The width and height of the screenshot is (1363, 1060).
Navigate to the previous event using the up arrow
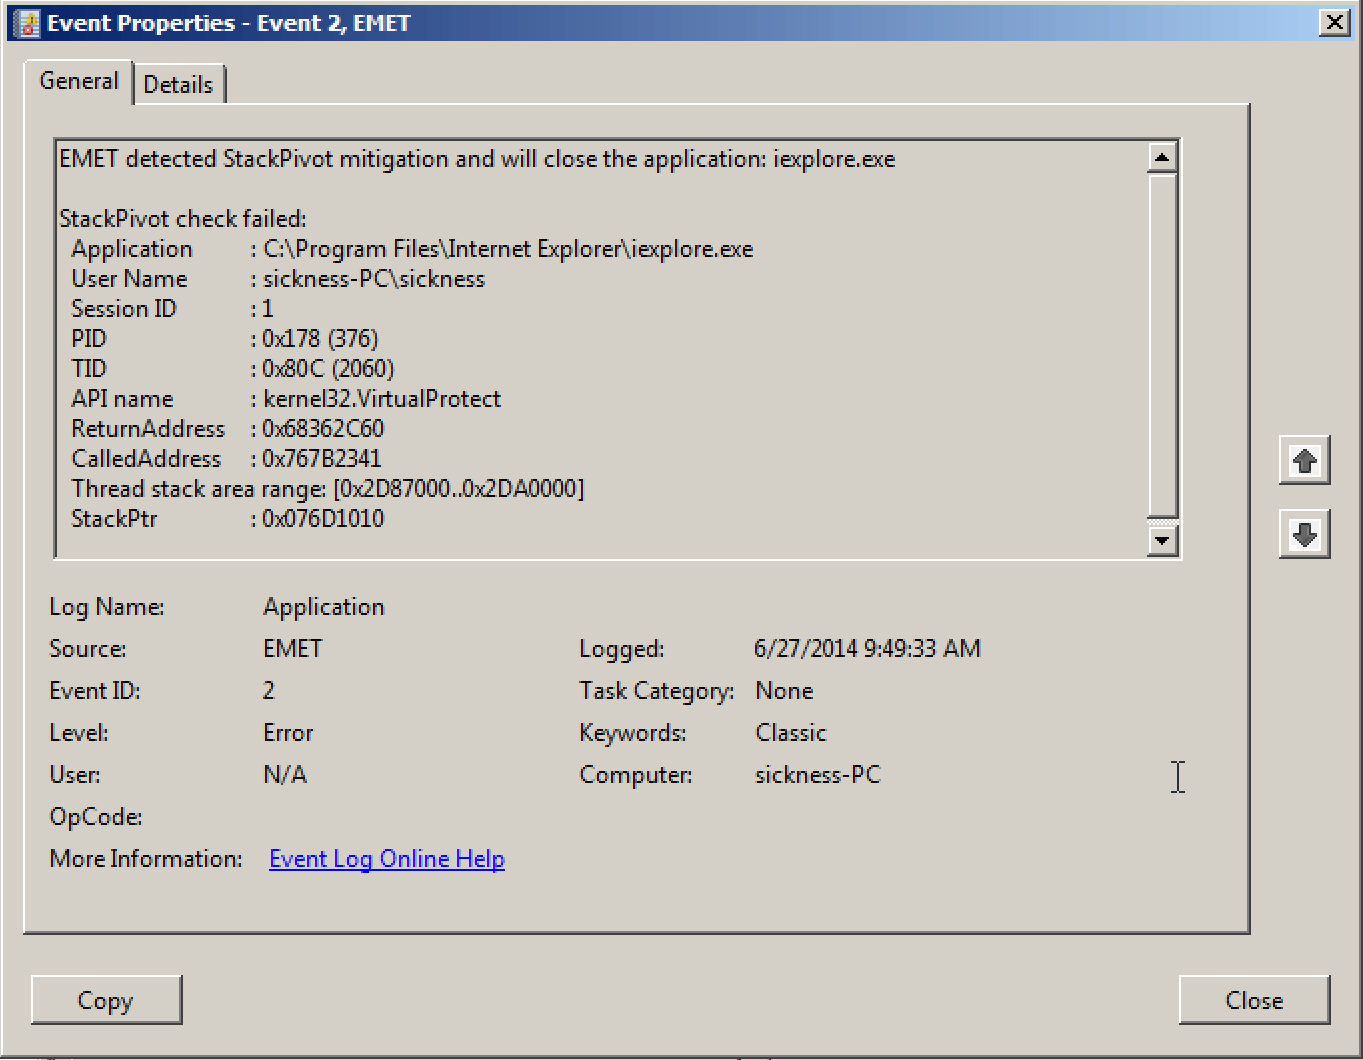coord(1304,460)
